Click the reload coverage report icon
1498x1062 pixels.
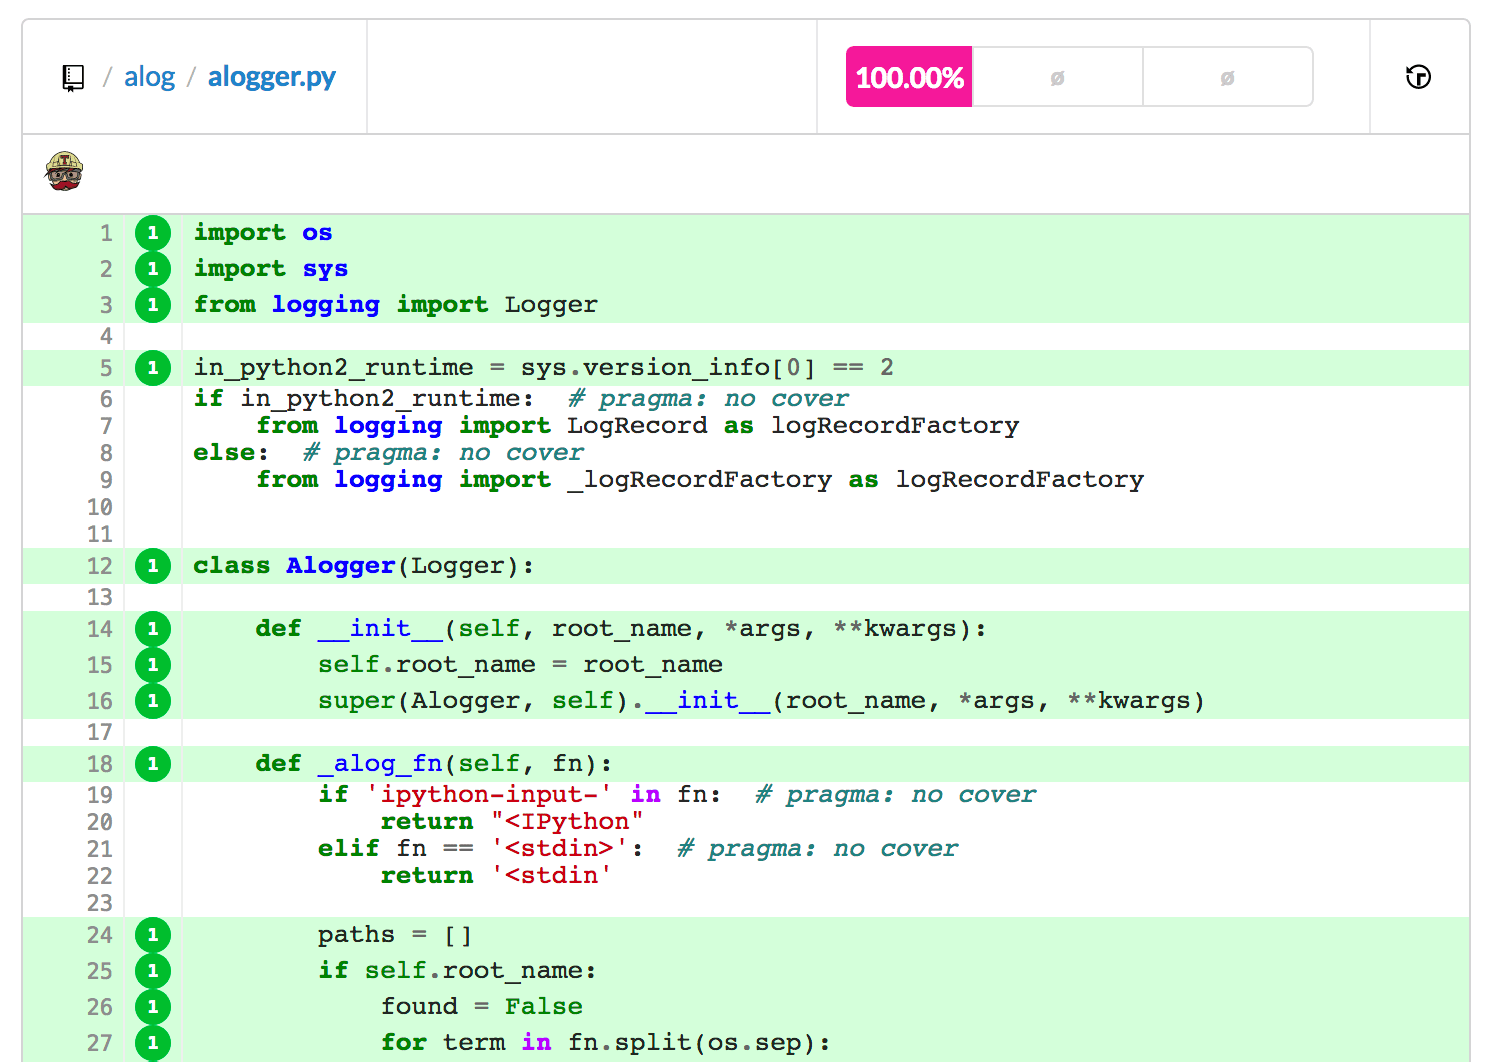(1418, 76)
